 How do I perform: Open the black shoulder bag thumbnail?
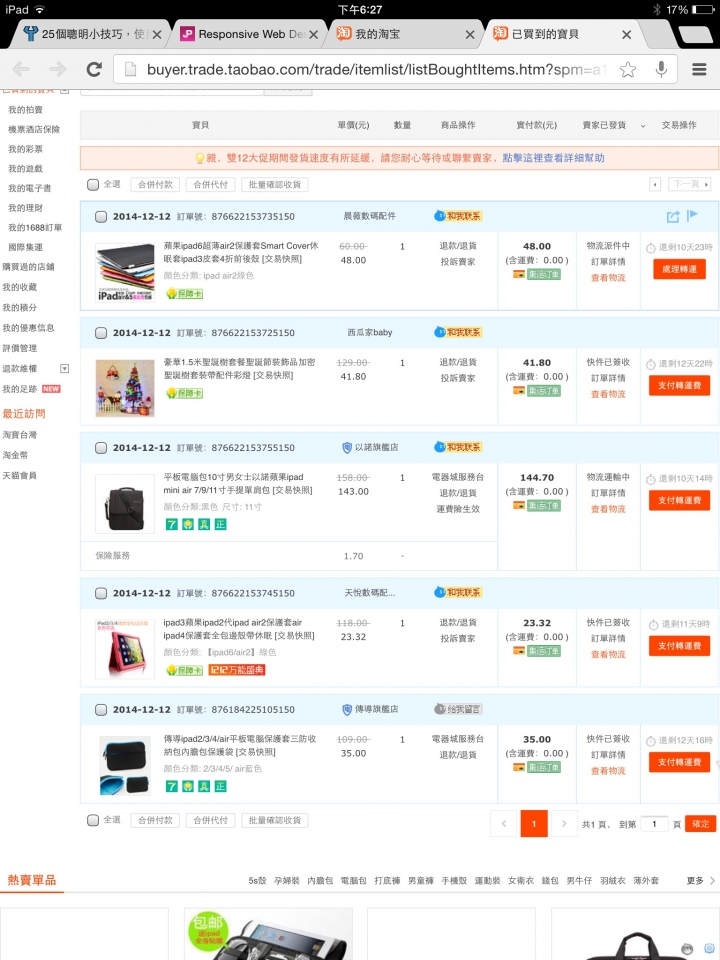pyautogui.click(x=125, y=504)
